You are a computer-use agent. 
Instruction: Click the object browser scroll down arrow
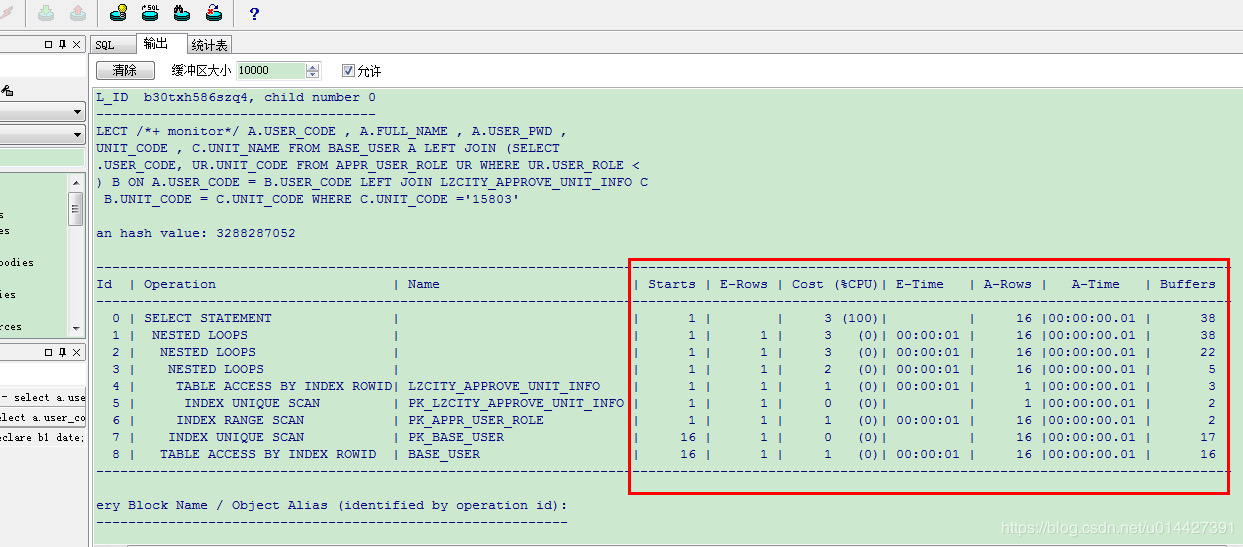(x=76, y=327)
